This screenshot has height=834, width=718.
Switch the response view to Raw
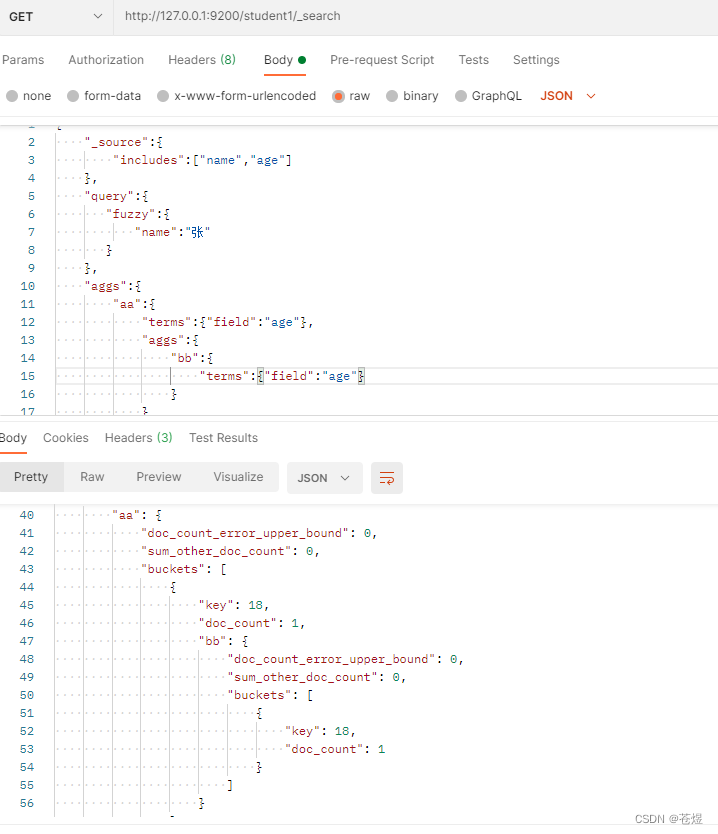click(92, 477)
